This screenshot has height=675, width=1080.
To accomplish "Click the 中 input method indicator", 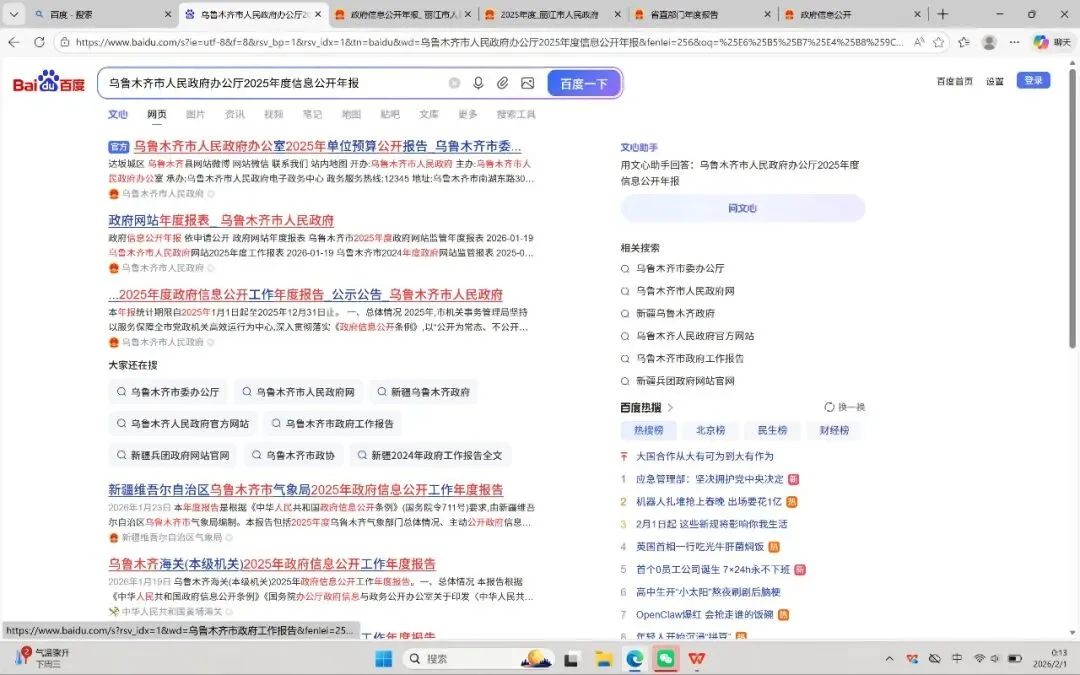I will click(x=957, y=659).
